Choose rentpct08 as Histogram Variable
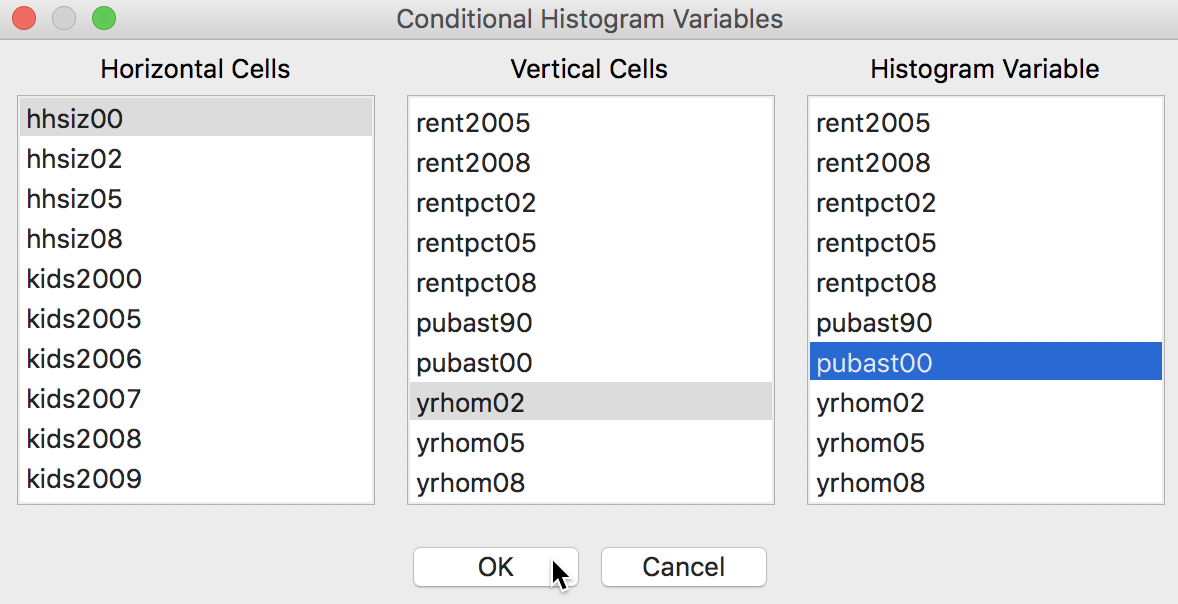Viewport: 1178px width, 604px height. [986, 282]
